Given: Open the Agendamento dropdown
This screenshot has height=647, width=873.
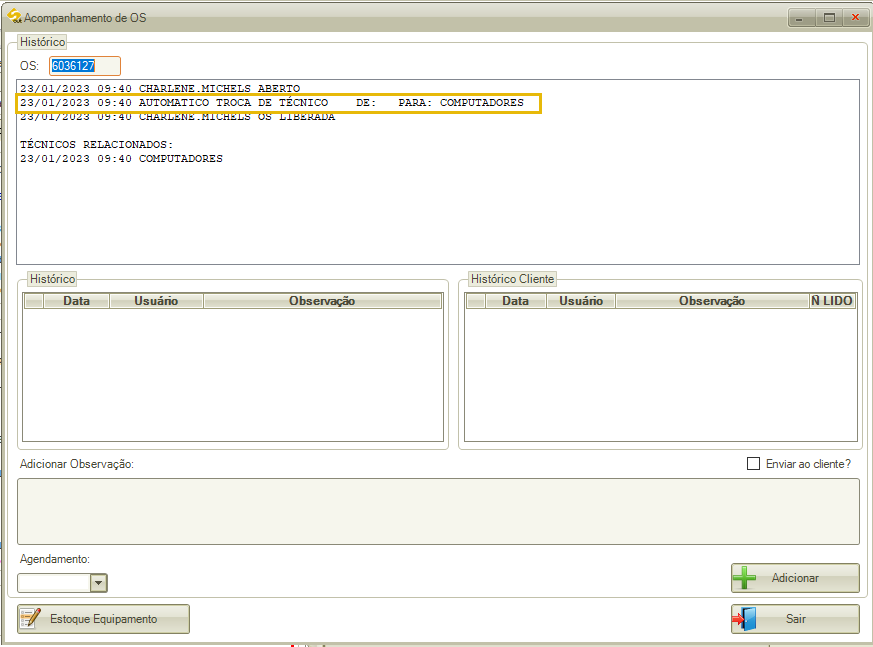Looking at the screenshot, I should (98, 583).
